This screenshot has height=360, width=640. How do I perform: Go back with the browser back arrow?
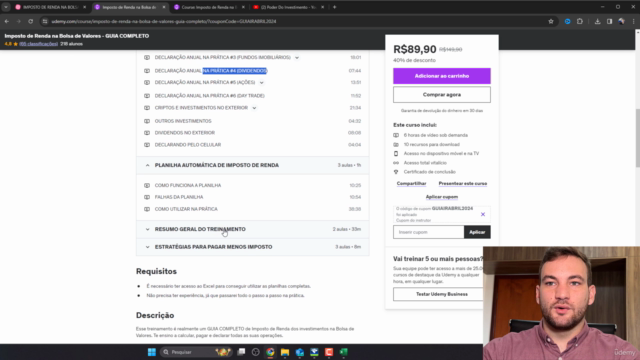[7, 21]
